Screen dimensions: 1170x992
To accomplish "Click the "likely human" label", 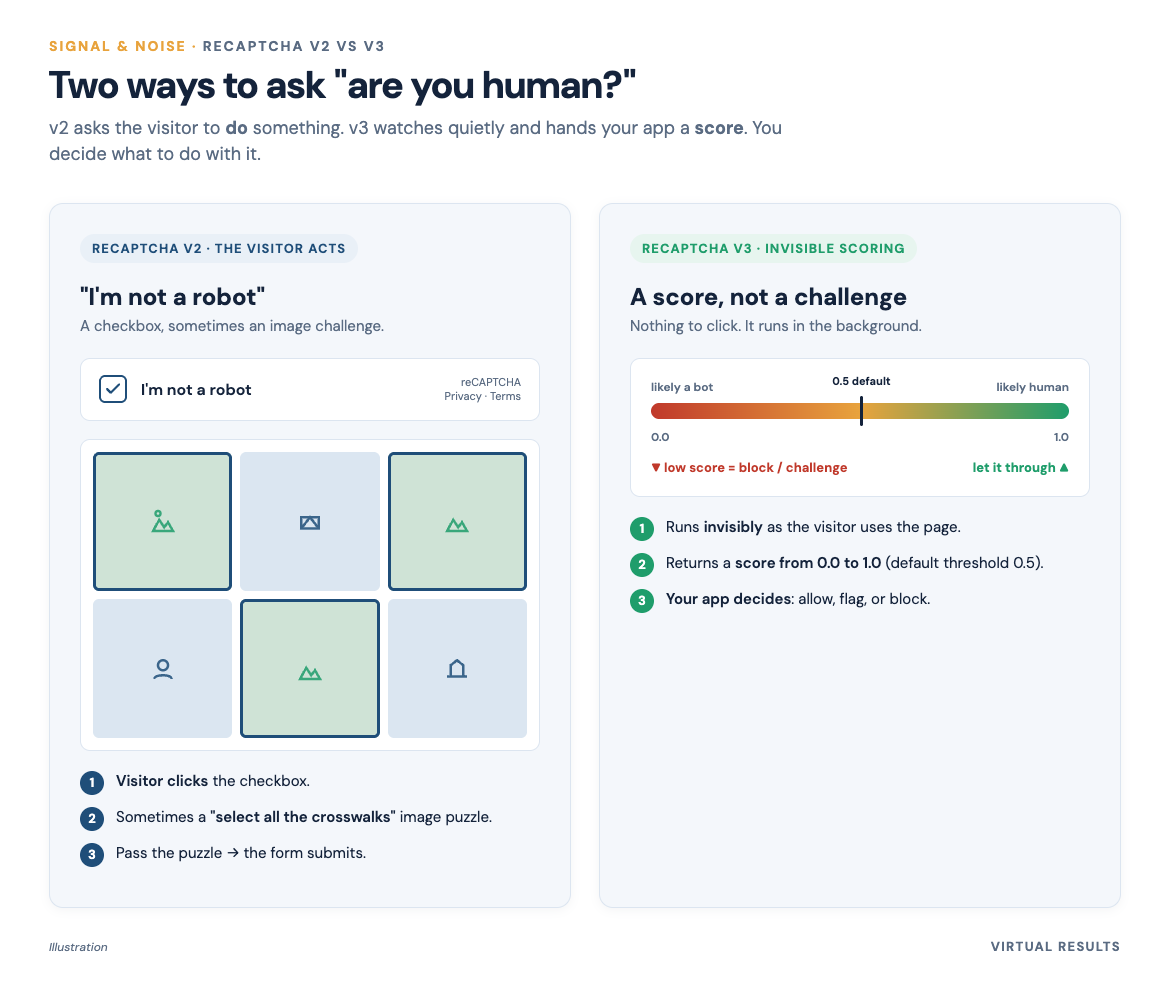I will (1032, 387).
